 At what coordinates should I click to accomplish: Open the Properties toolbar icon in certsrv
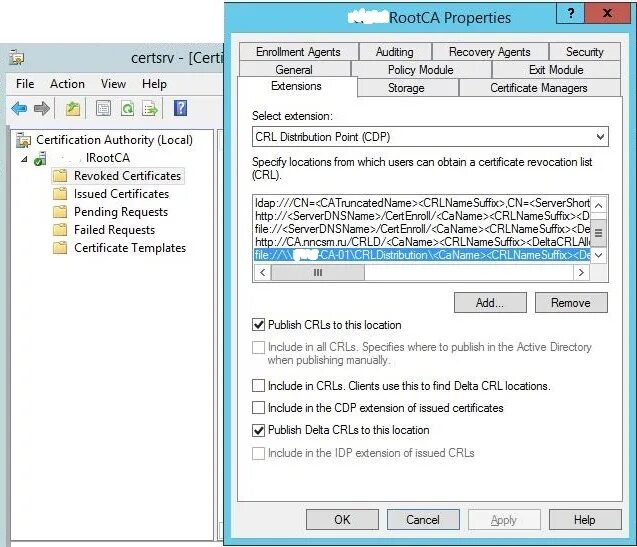point(103,109)
